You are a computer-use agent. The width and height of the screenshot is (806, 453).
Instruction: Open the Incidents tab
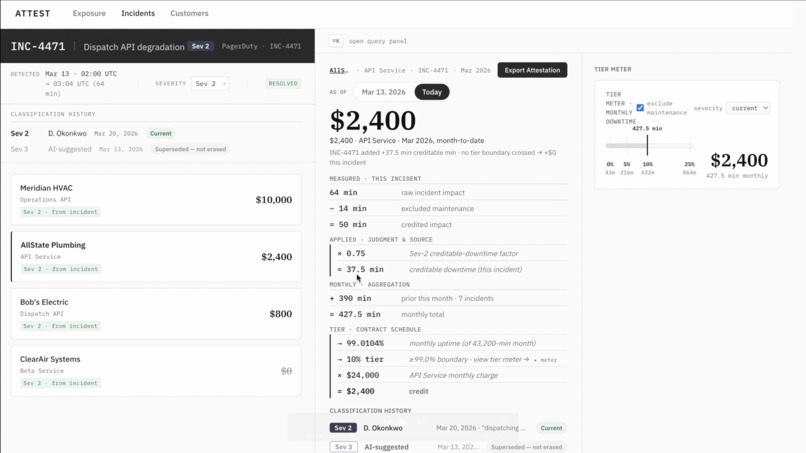[138, 13]
